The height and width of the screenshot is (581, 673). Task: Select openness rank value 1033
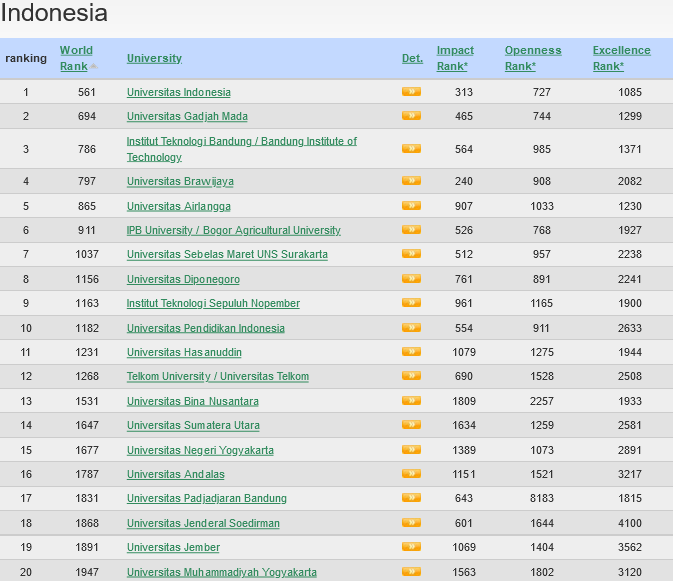pos(542,206)
